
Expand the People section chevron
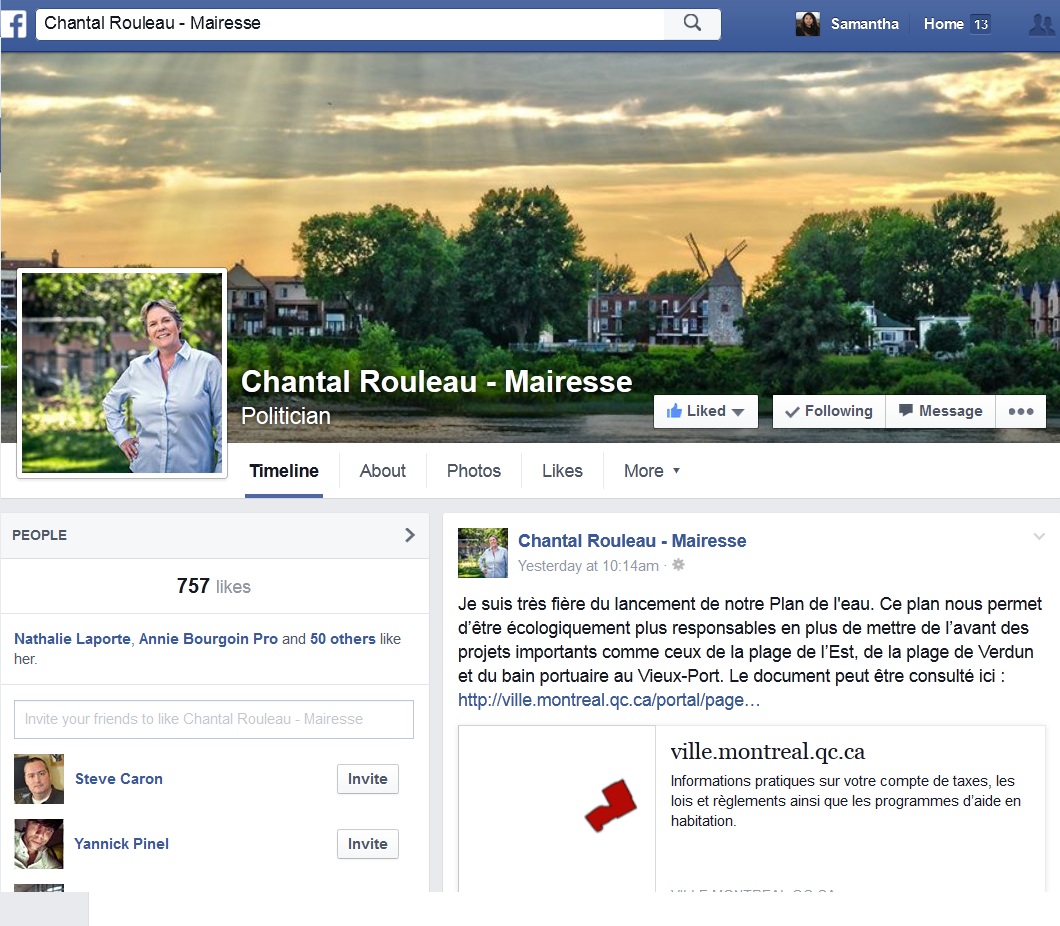(410, 535)
